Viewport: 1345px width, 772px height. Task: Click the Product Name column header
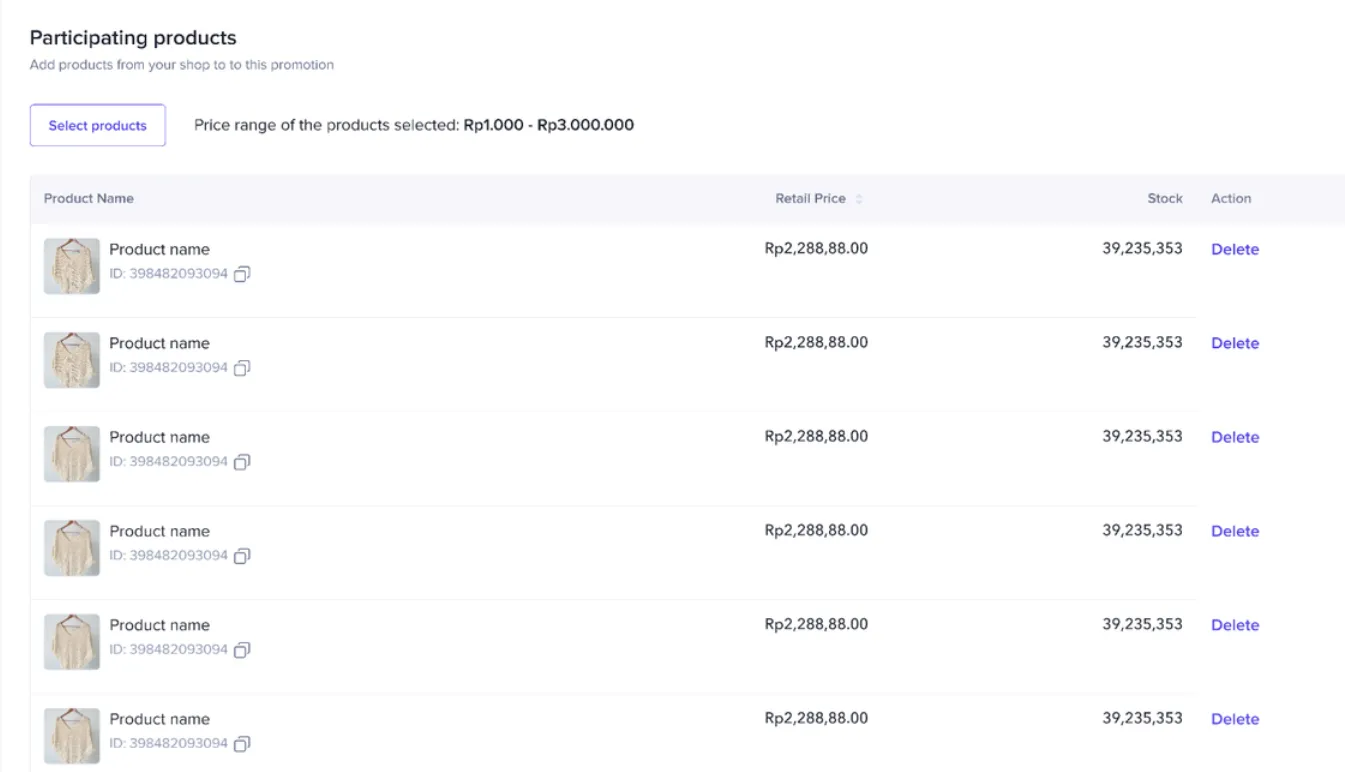pyautogui.click(x=89, y=198)
